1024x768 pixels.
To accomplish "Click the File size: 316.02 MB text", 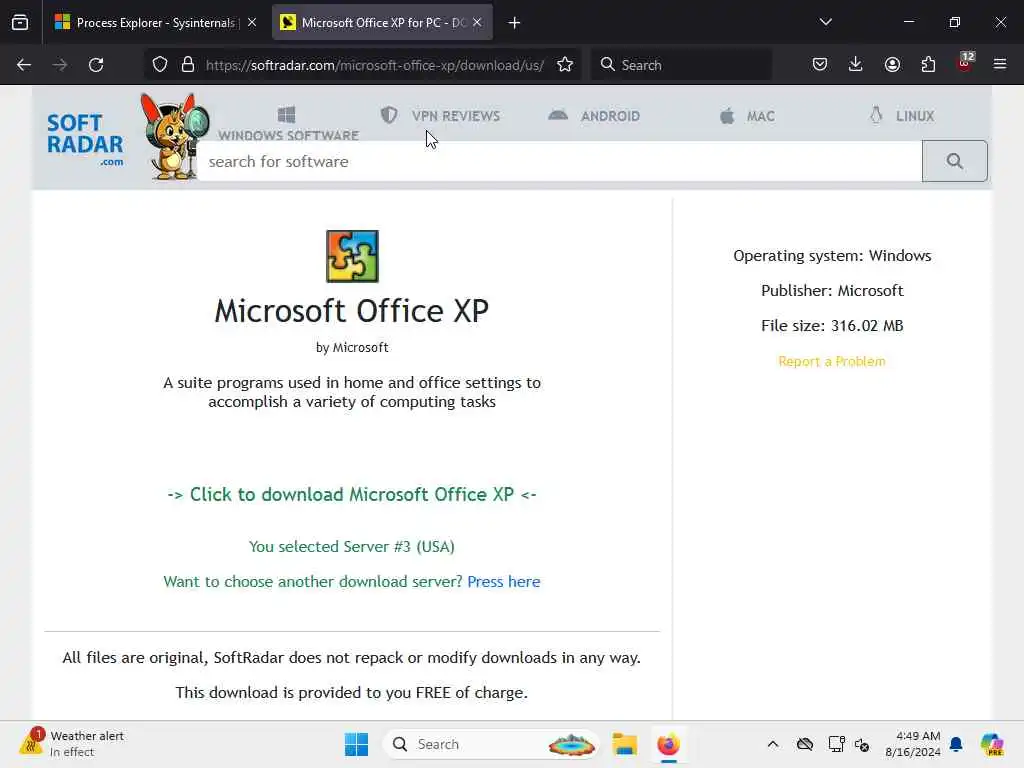I will point(832,325).
